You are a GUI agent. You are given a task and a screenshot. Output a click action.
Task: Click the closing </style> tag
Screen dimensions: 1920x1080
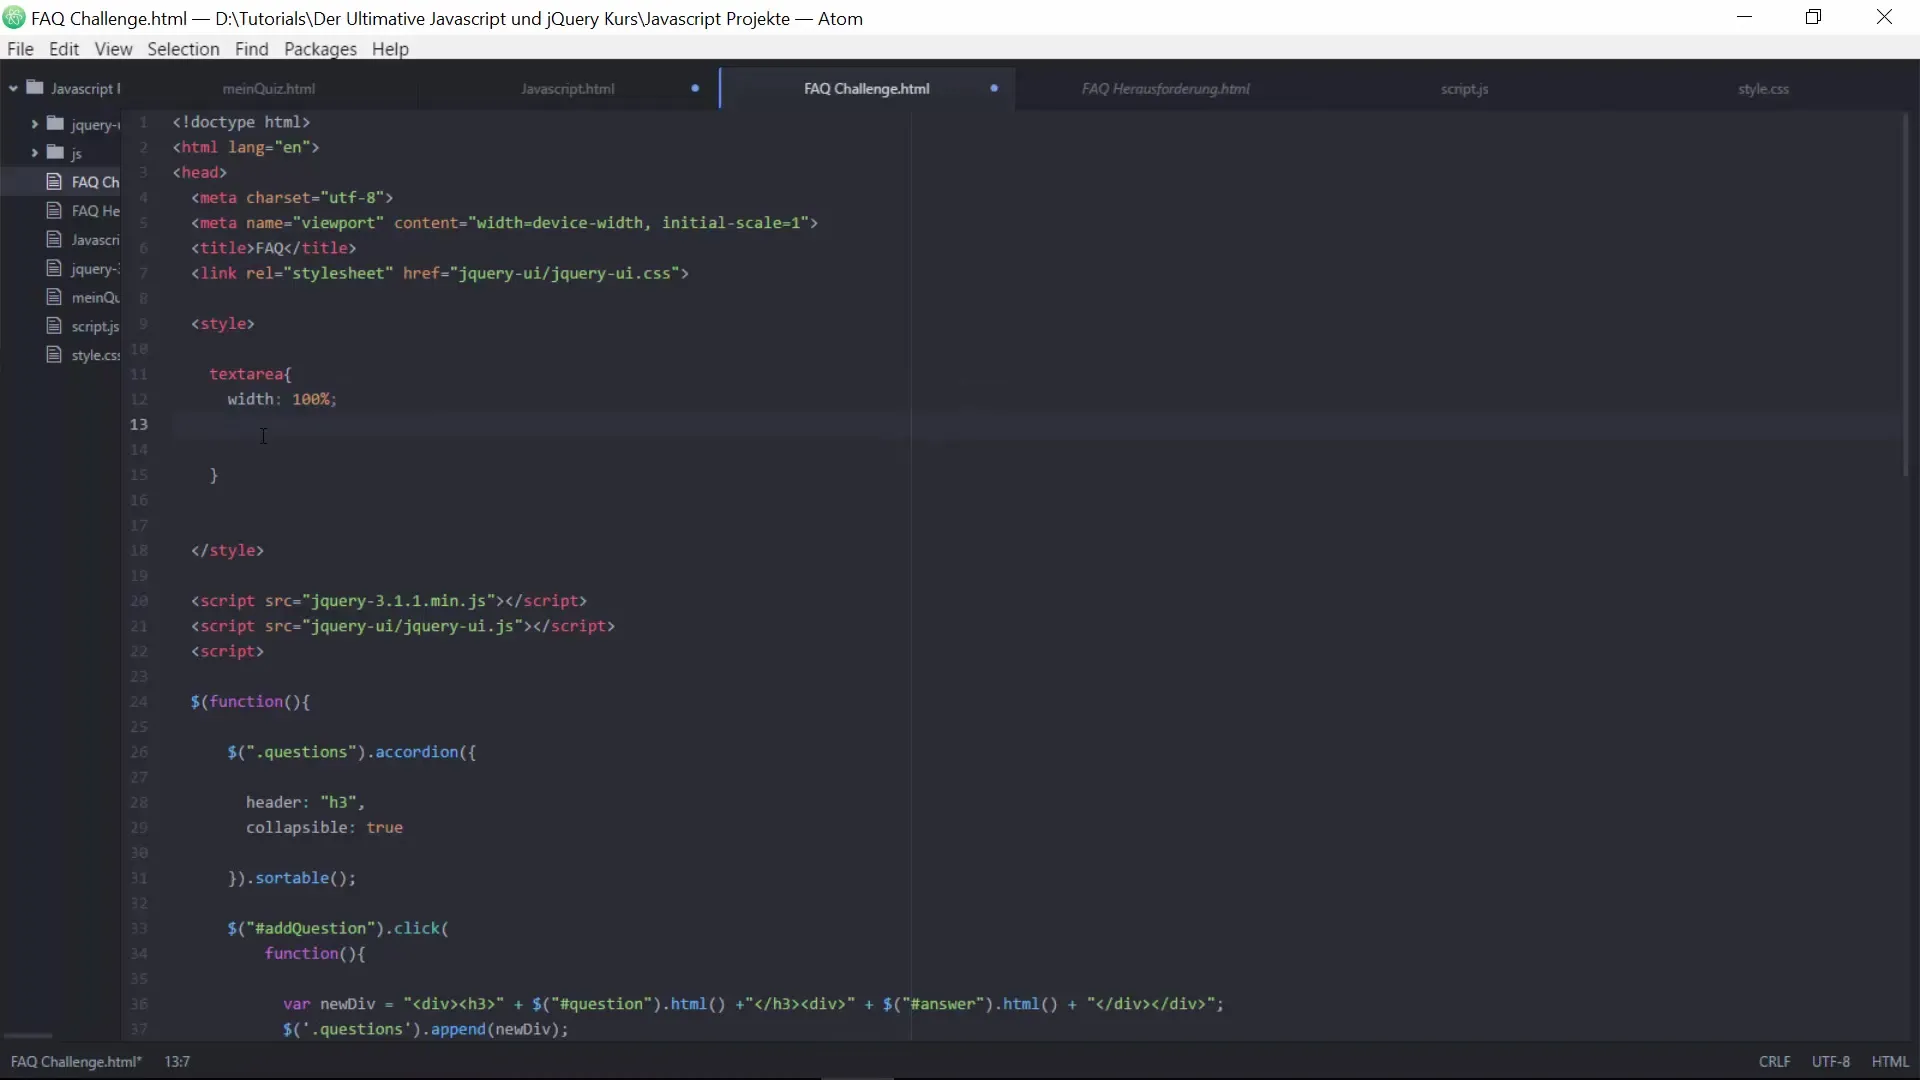[x=227, y=551]
